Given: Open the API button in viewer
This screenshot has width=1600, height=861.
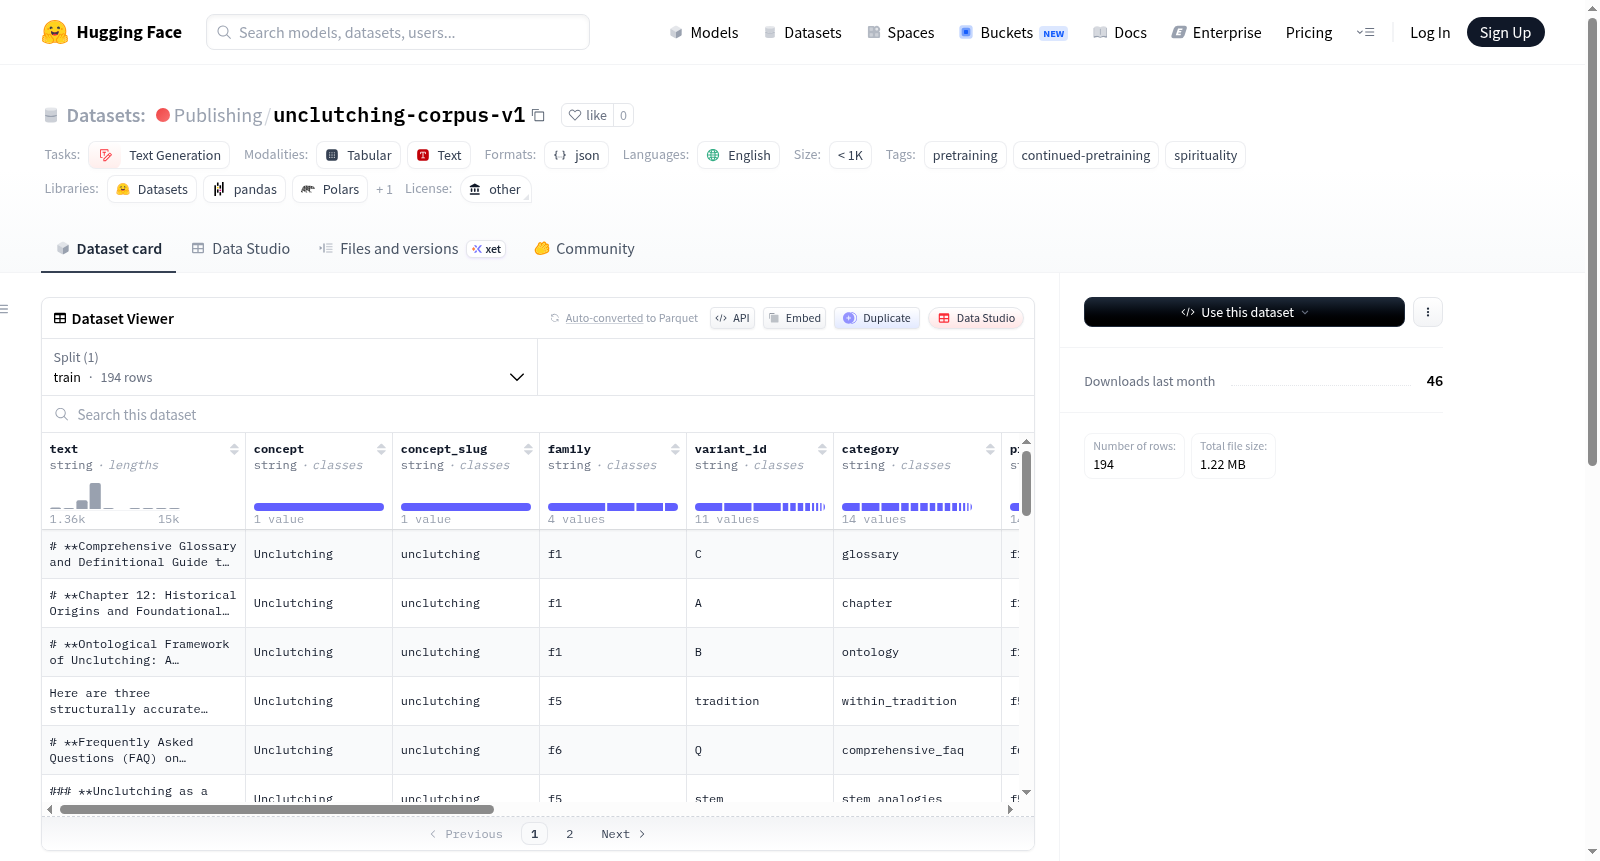Looking at the screenshot, I should (732, 318).
